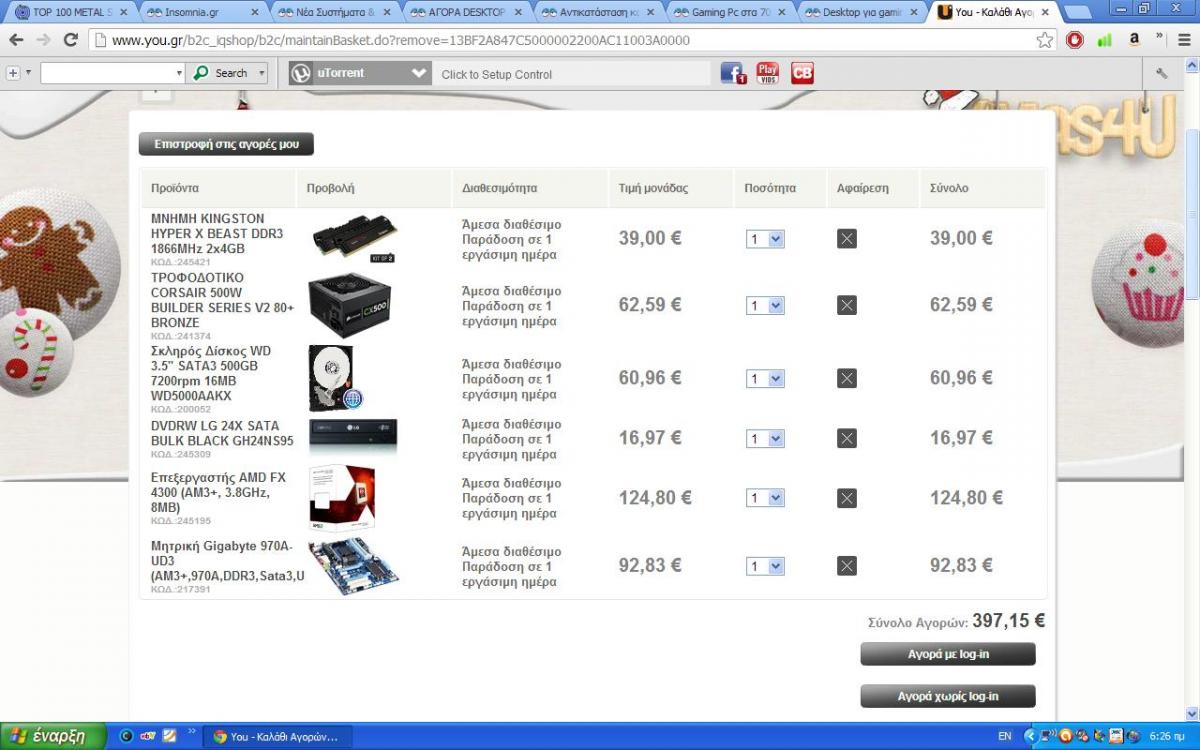The width and height of the screenshot is (1200, 750).
Task: Open the Amazon extension icon
Action: pos(1134,40)
